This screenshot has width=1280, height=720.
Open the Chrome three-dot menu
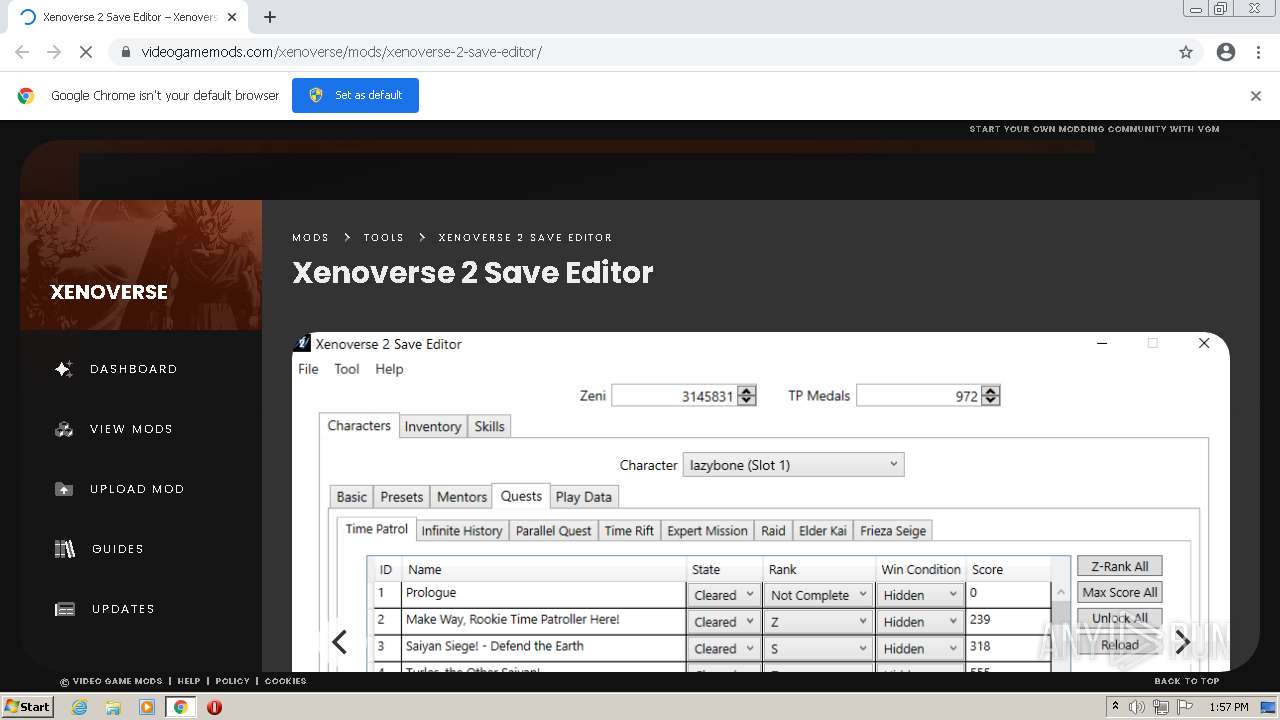click(1258, 52)
